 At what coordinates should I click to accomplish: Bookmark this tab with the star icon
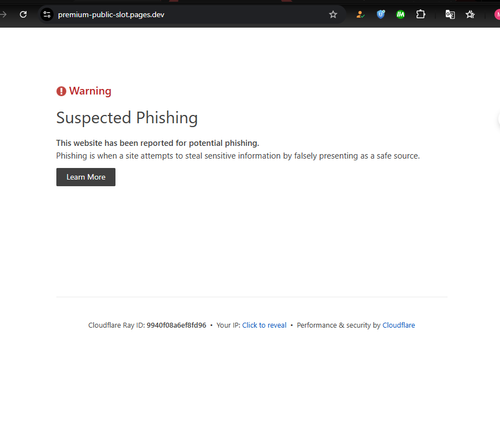point(333,15)
